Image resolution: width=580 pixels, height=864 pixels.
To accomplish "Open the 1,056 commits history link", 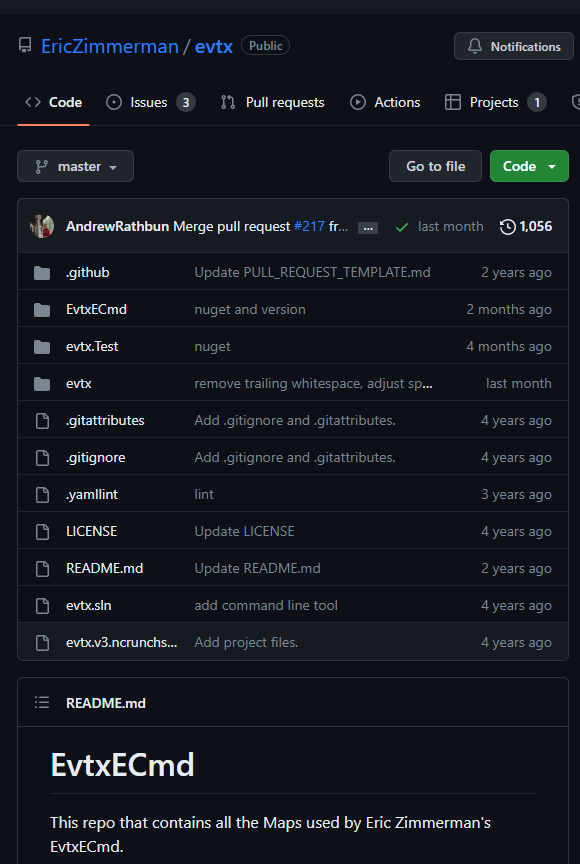I will (526, 226).
